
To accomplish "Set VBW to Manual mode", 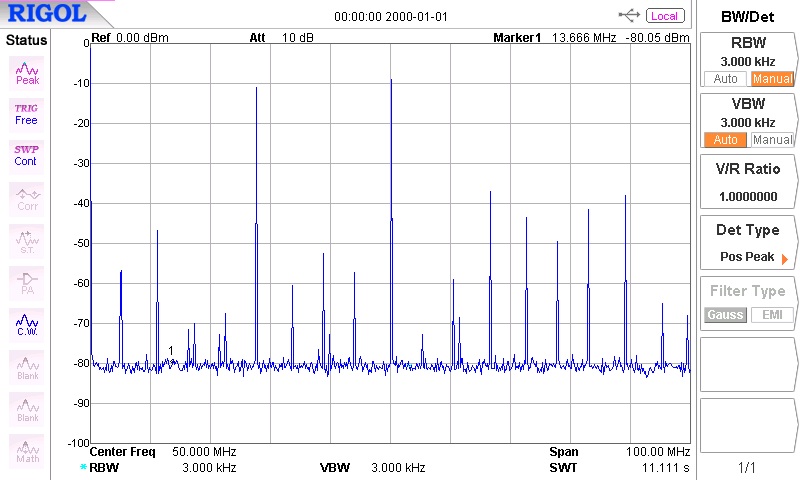I will pos(772,140).
